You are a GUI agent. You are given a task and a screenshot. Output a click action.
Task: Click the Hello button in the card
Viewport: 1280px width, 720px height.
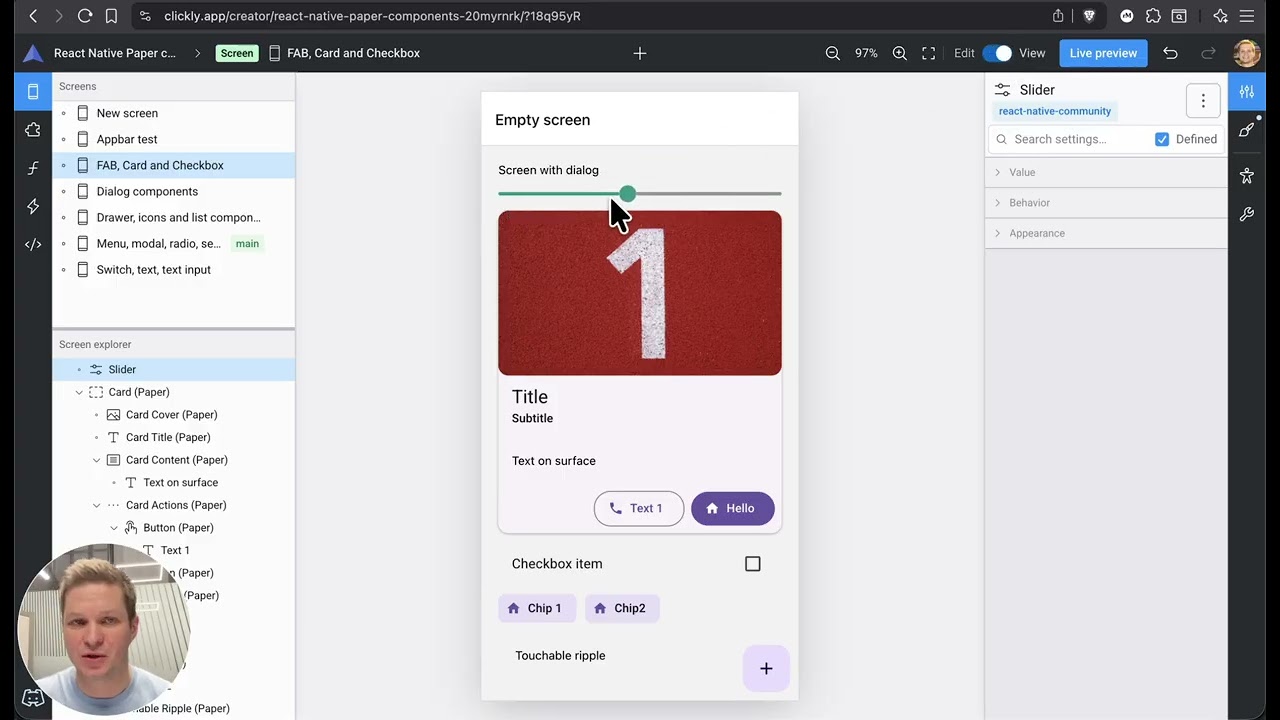click(732, 508)
